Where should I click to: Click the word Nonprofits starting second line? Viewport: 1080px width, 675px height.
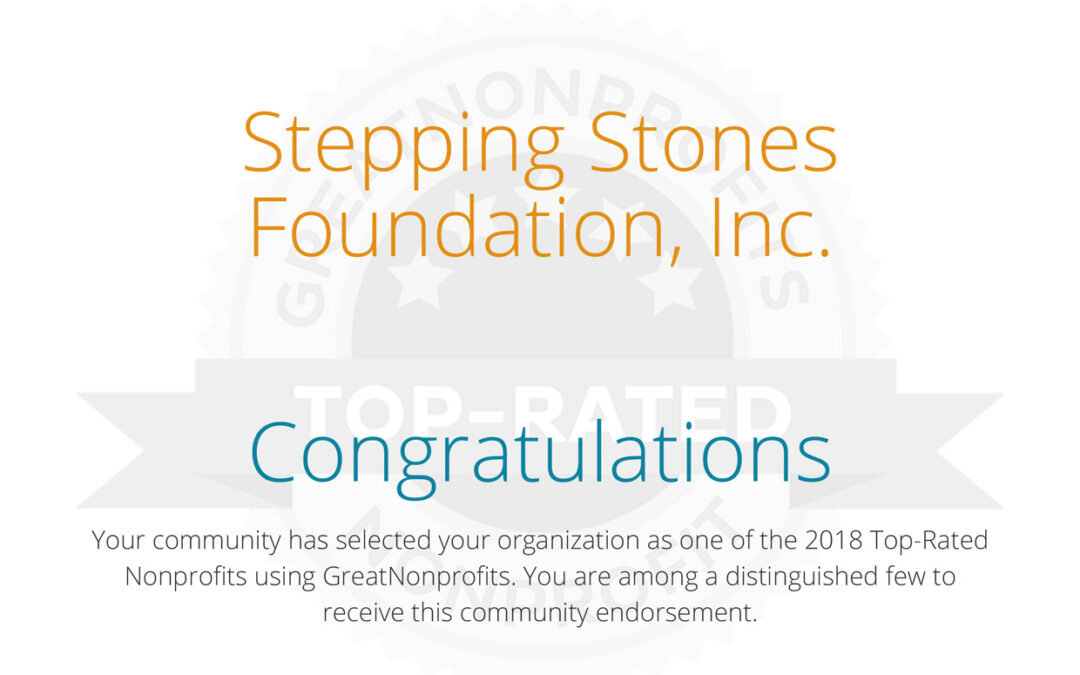pyautogui.click(x=186, y=577)
